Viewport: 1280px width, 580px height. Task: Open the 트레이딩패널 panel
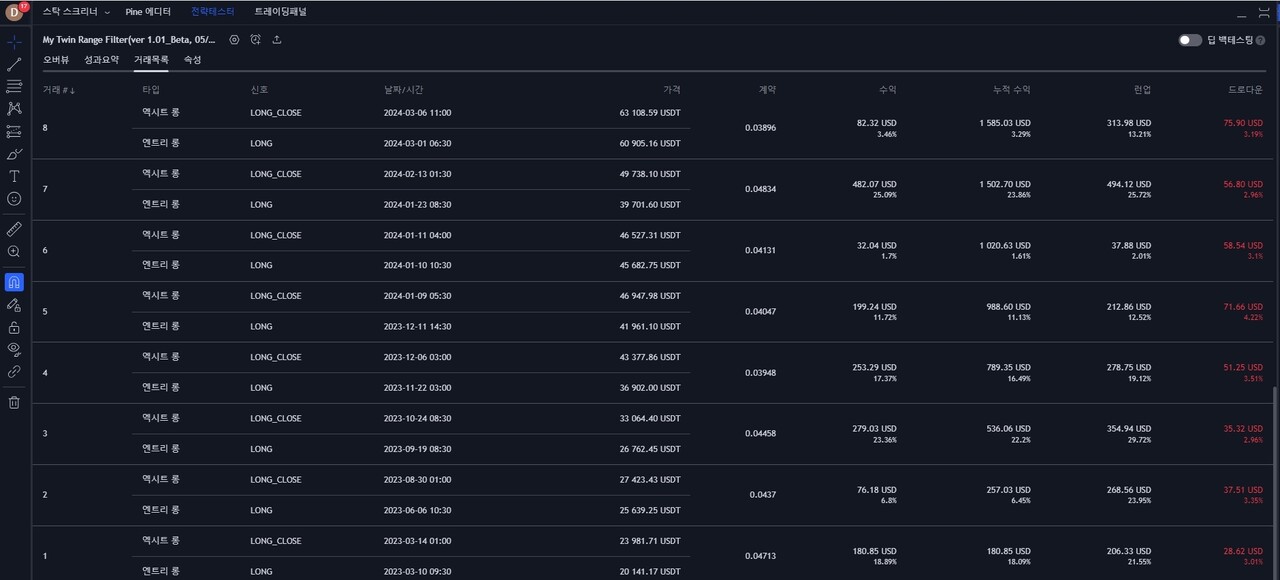[x=280, y=12]
